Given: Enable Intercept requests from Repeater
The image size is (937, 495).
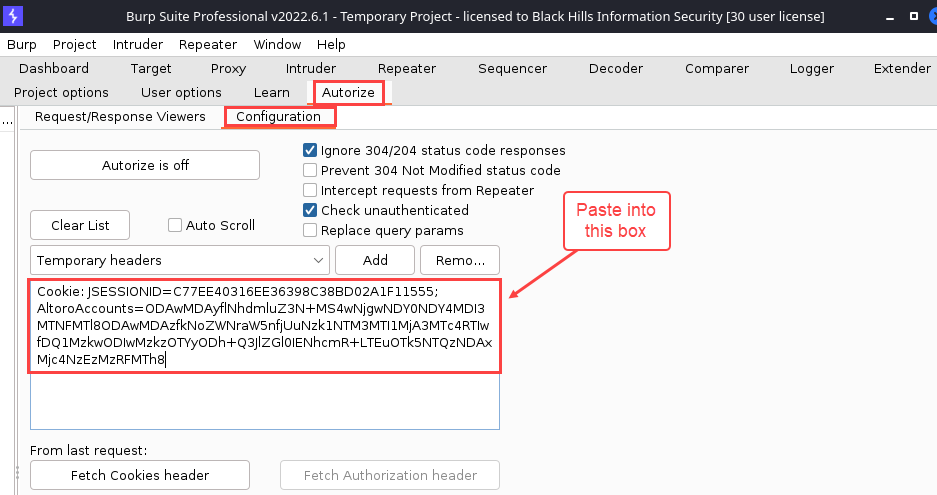Looking at the screenshot, I should click(x=310, y=190).
